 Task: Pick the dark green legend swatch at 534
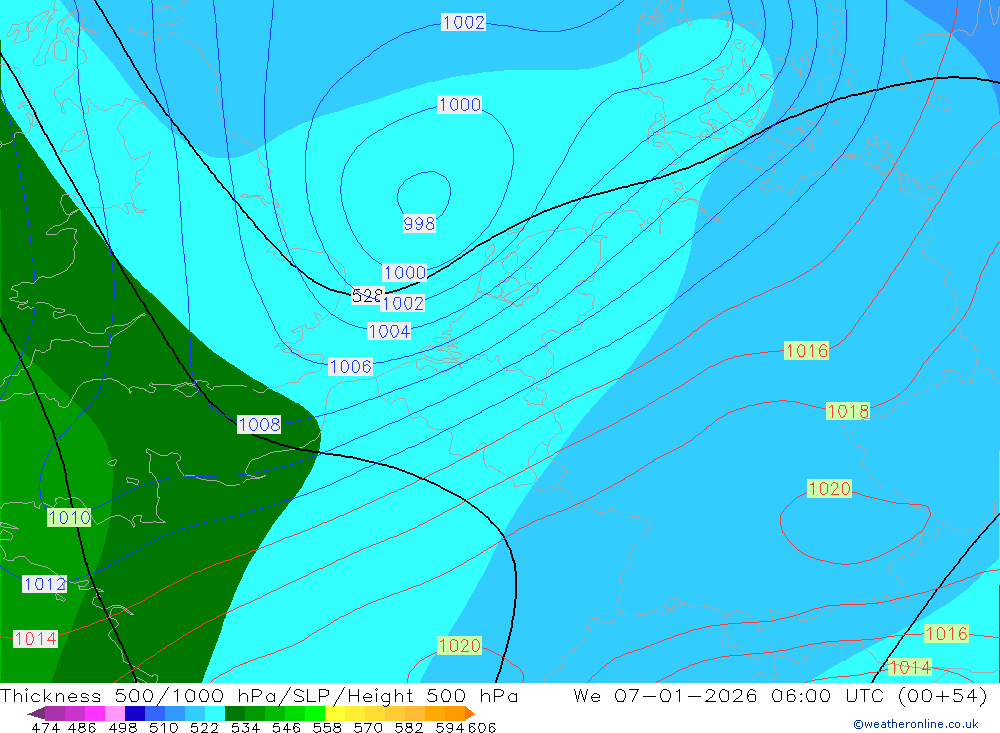(235, 713)
